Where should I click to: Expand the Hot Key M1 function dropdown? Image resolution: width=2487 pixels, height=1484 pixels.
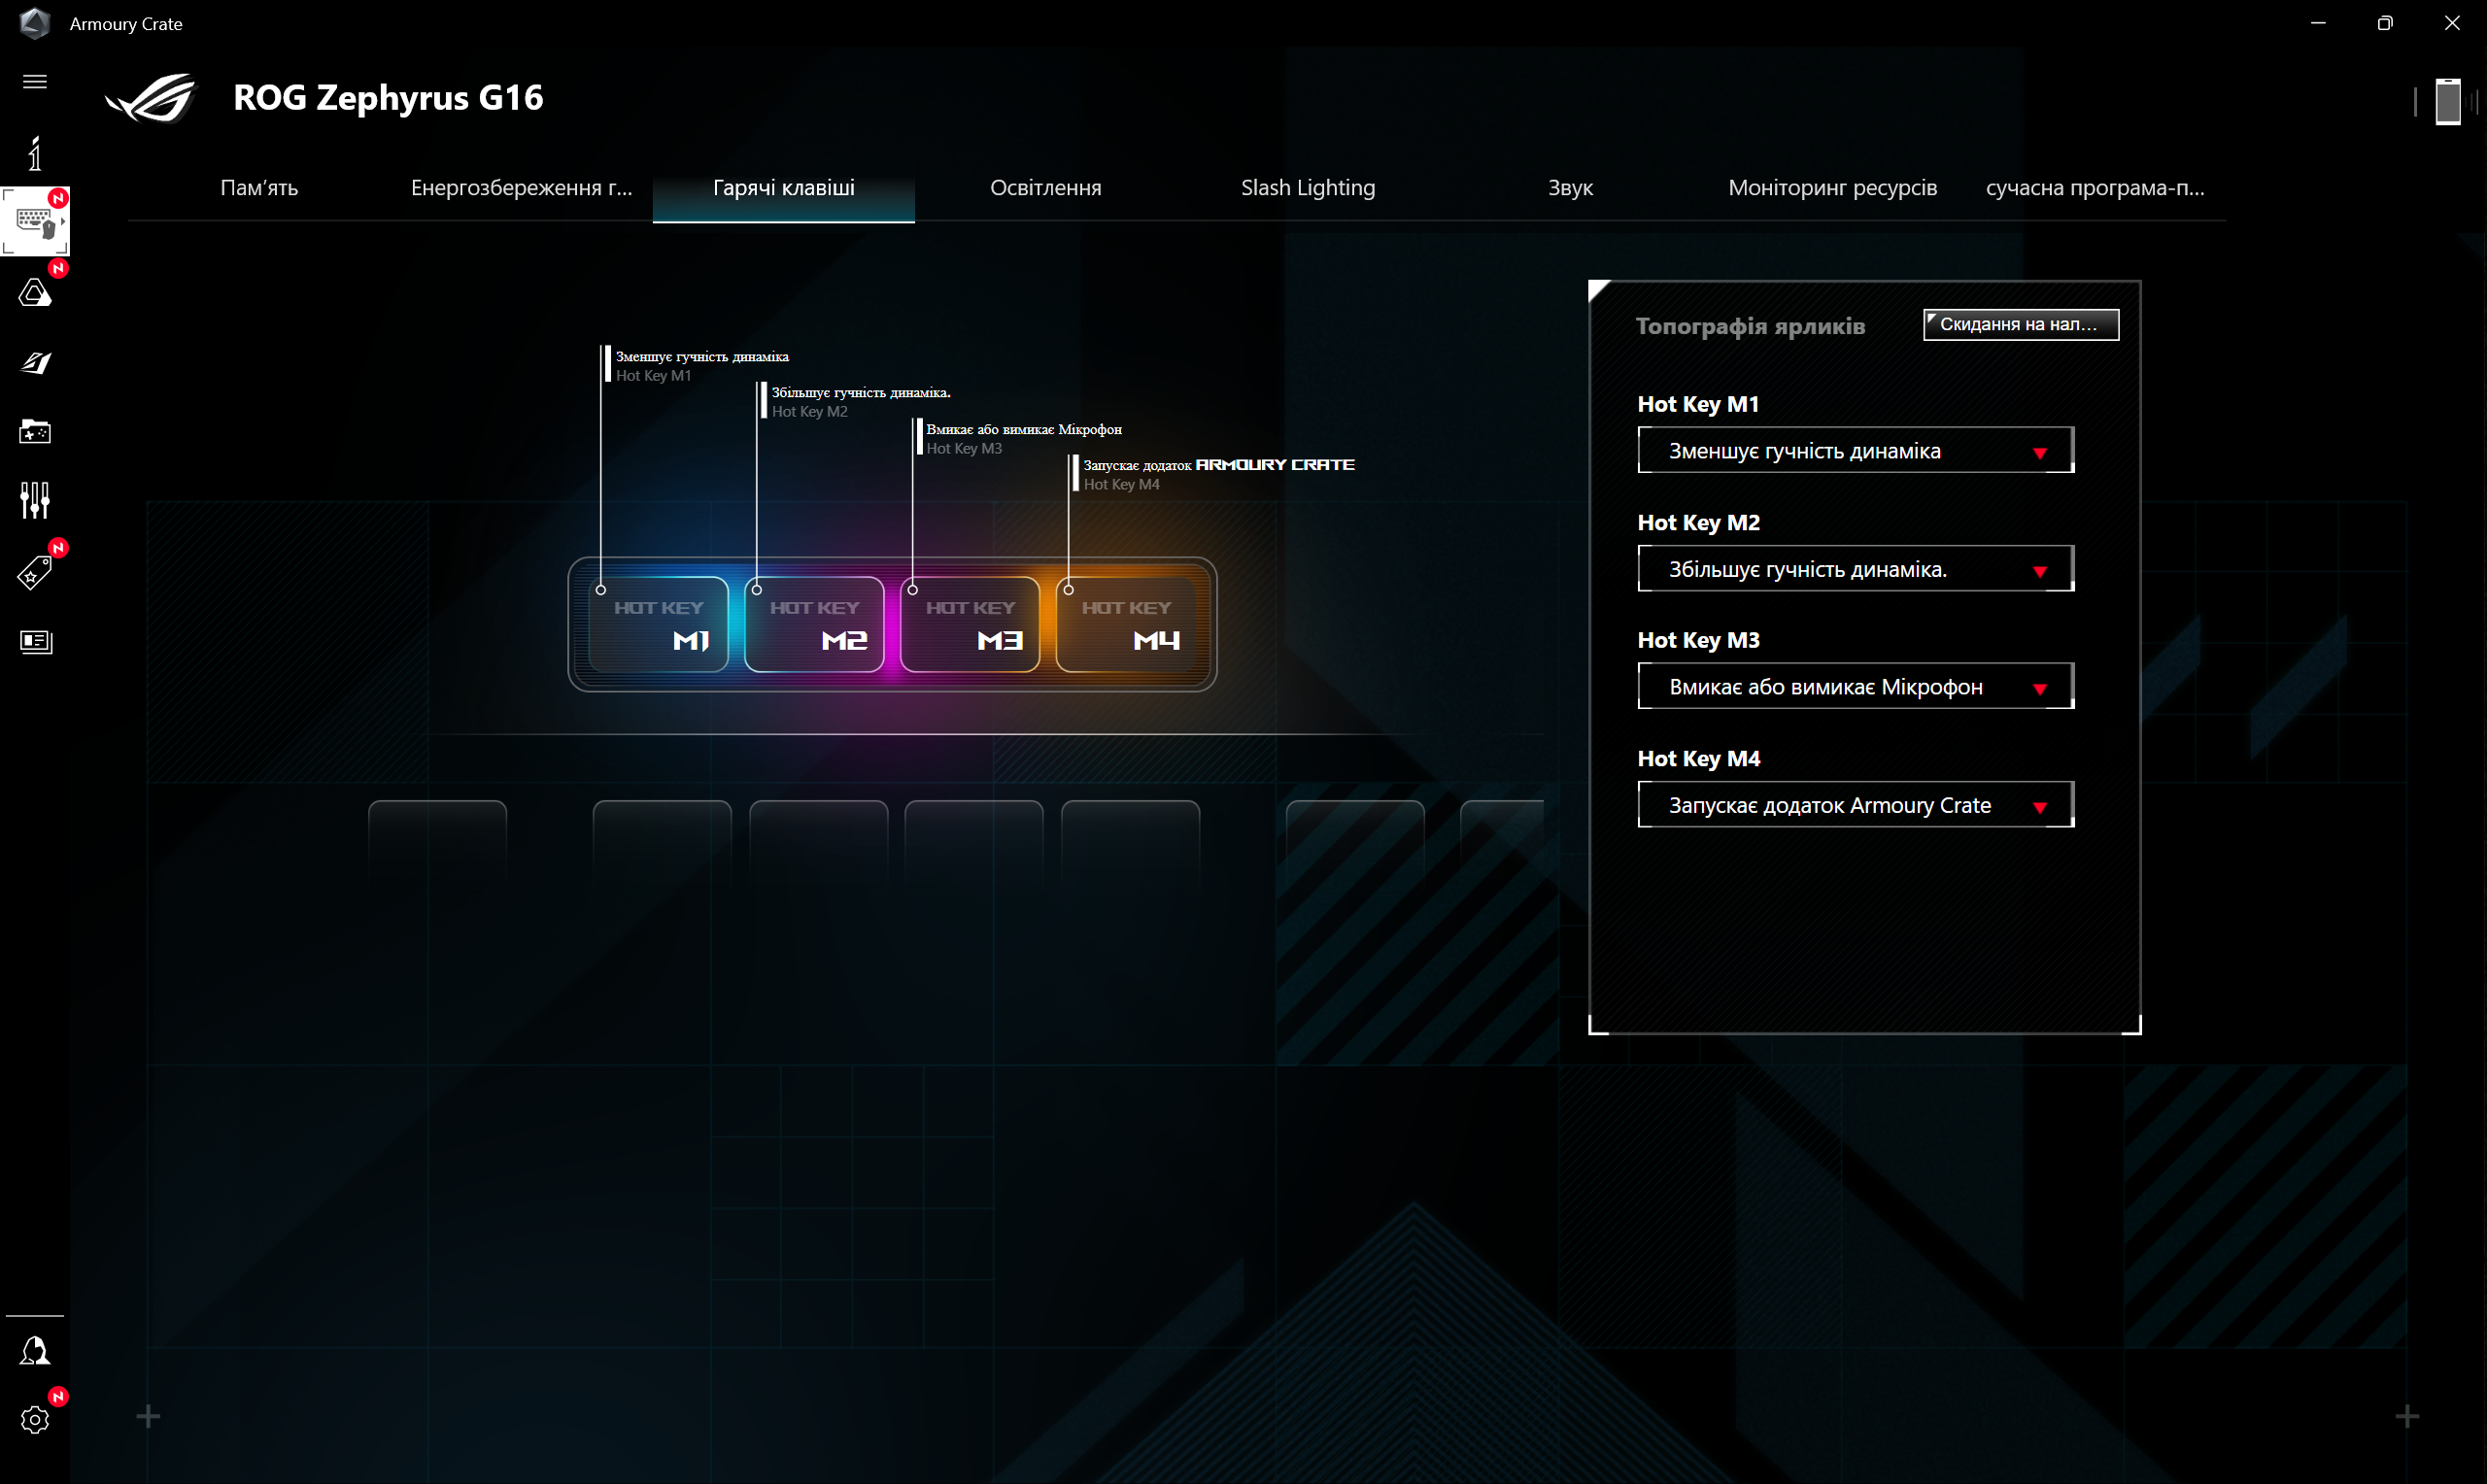(1854, 451)
